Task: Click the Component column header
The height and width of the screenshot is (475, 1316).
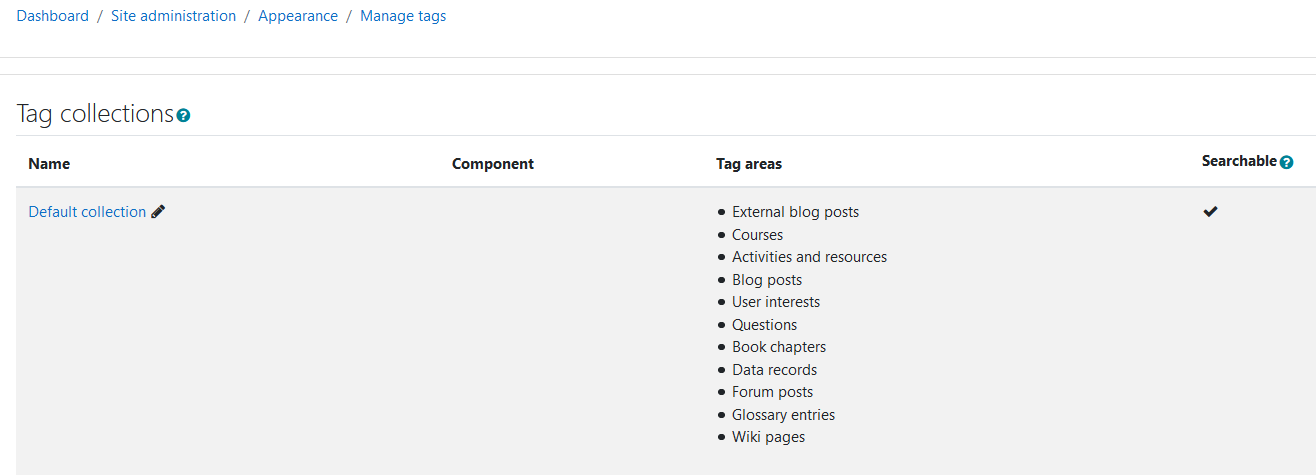Action: [493, 164]
